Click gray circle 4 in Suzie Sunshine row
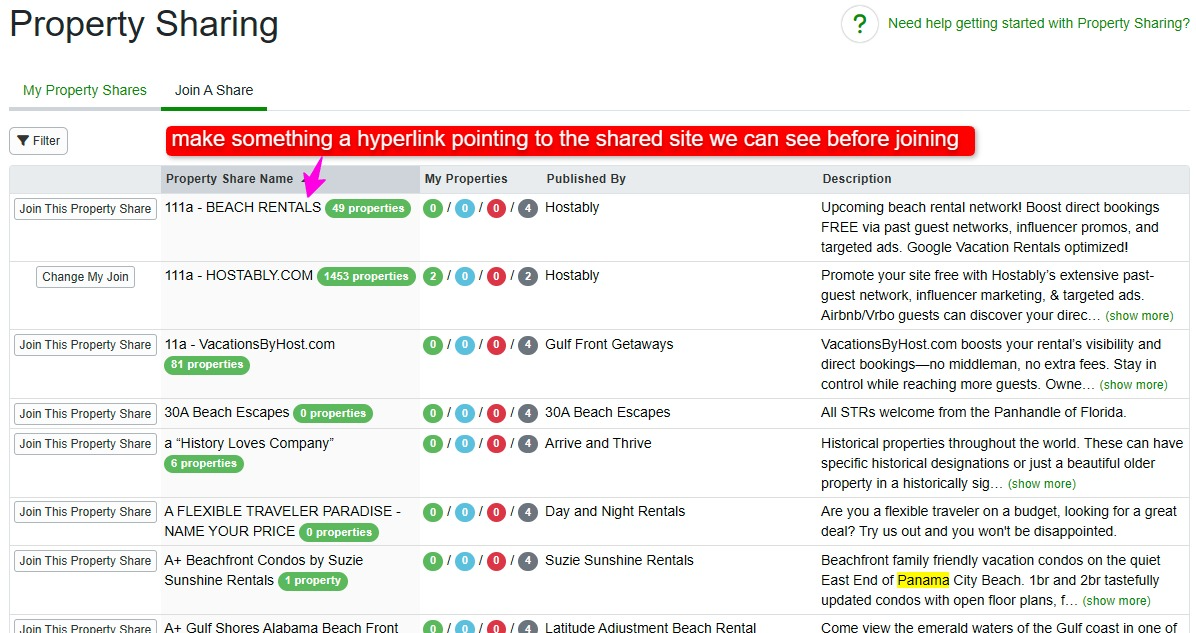Image resolution: width=1196 pixels, height=633 pixels. 528,561
